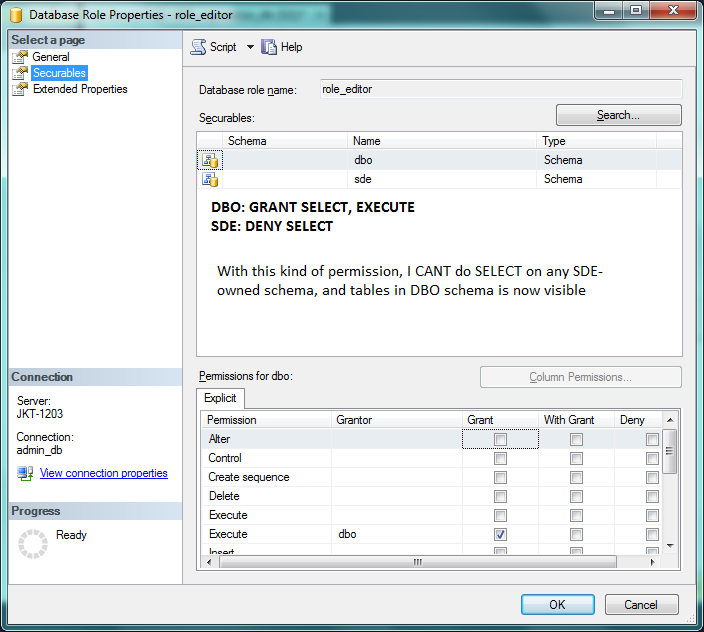Image resolution: width=704 pixels, height=632 pixels.
Task: Click horizontal scrollbar right arrow
Action: tap(653, 562)
